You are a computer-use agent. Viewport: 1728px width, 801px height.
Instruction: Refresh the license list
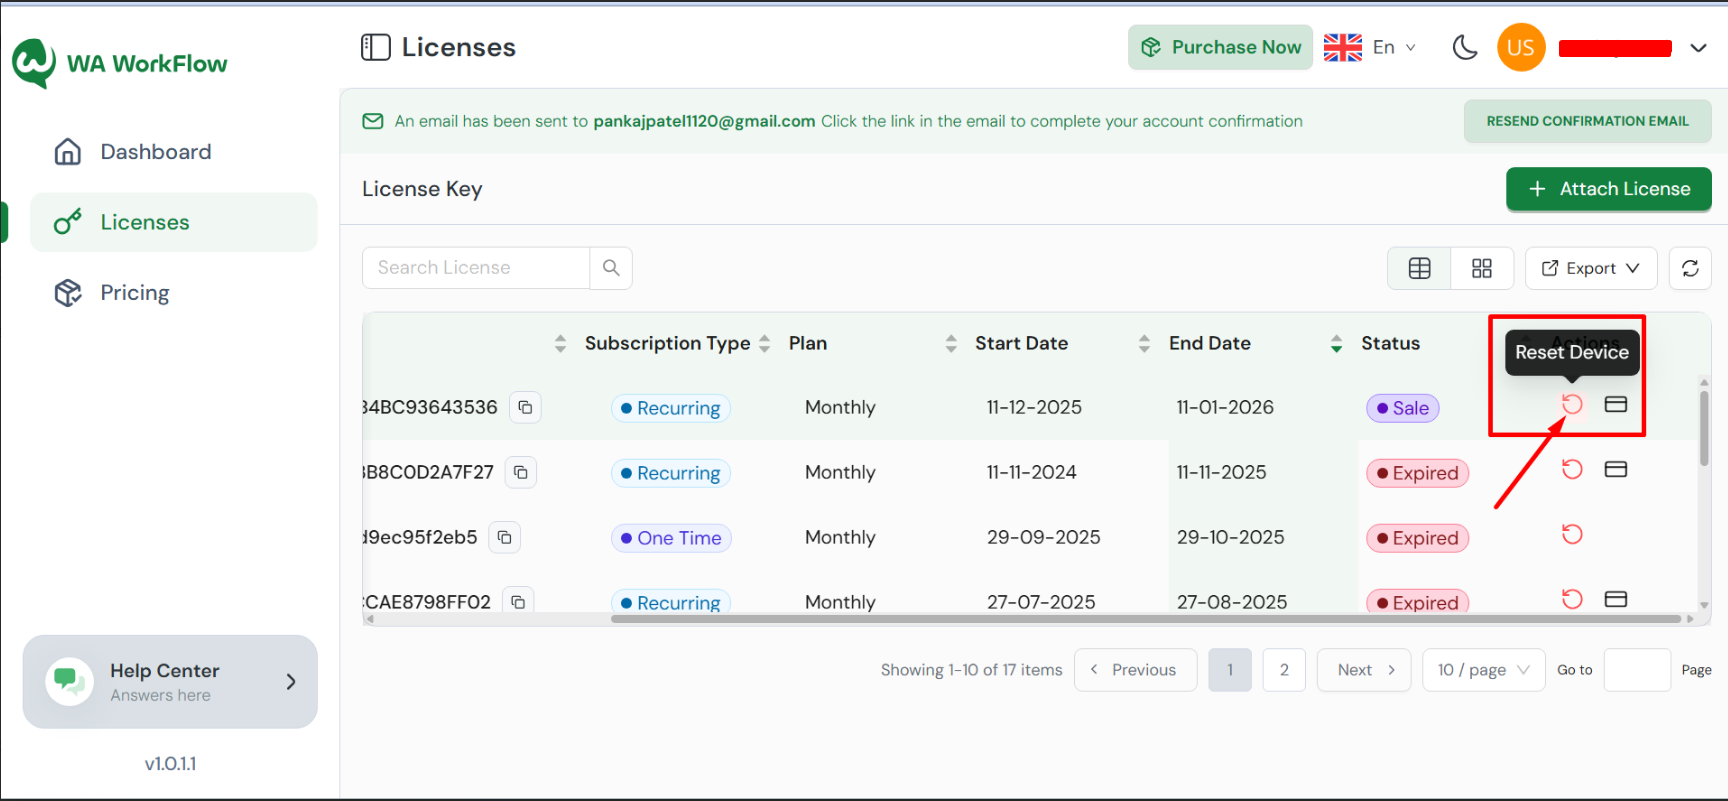1690,268
